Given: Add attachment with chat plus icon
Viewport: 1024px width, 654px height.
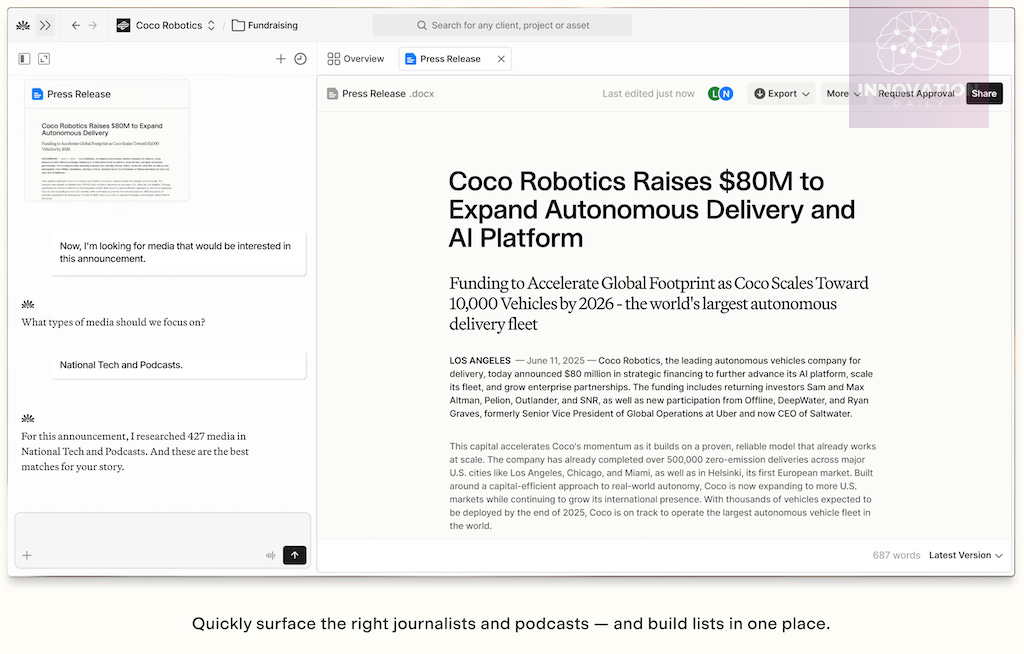Looking at the screenshot, I should click(x=27, y=555).
